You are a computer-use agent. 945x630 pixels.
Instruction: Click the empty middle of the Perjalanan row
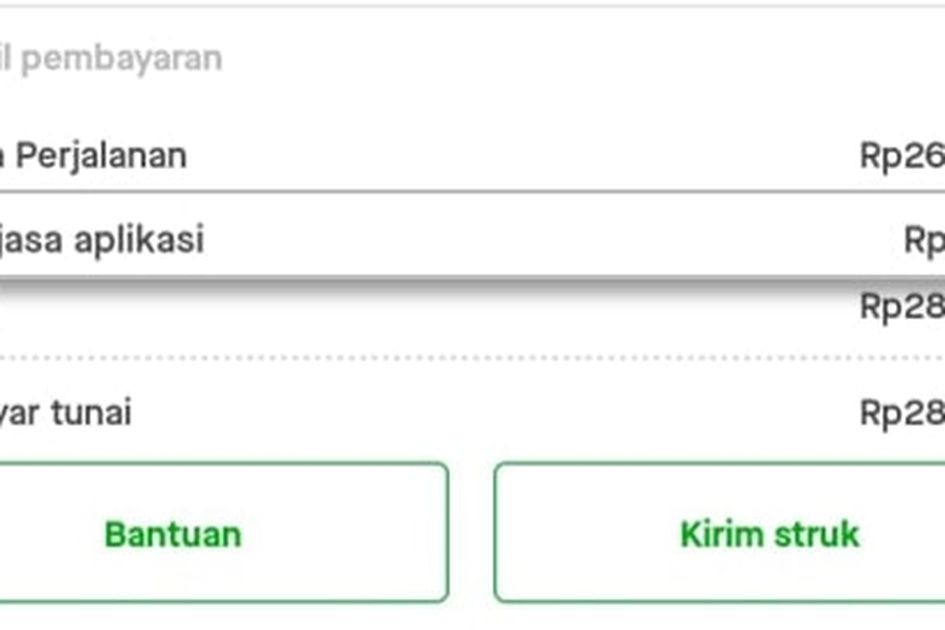(x=520, y=156)
